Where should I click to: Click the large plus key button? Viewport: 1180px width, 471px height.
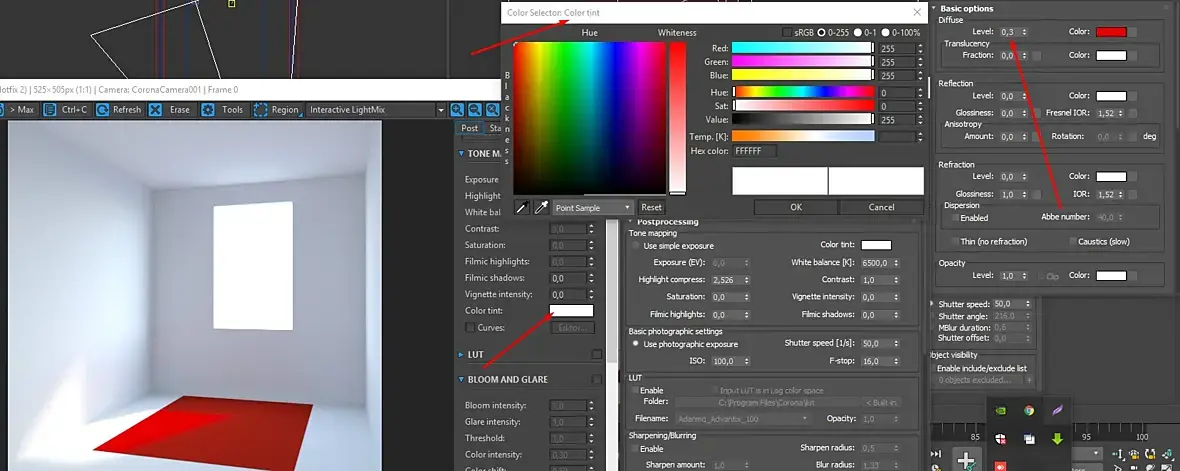tap(966, 460)
